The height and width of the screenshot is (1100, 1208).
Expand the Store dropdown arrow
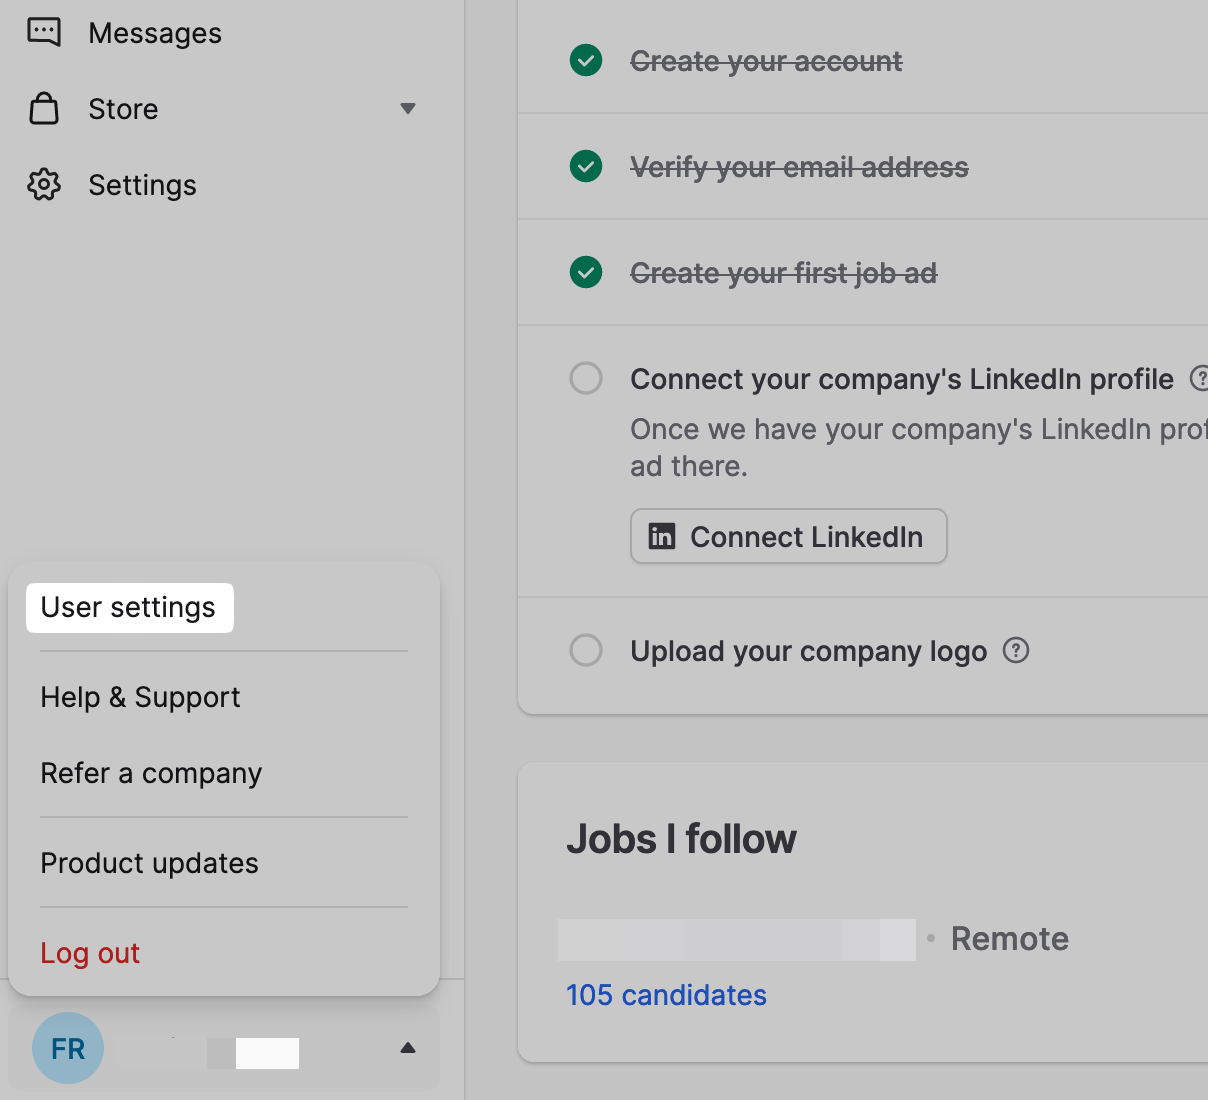(x=408, y=108)
